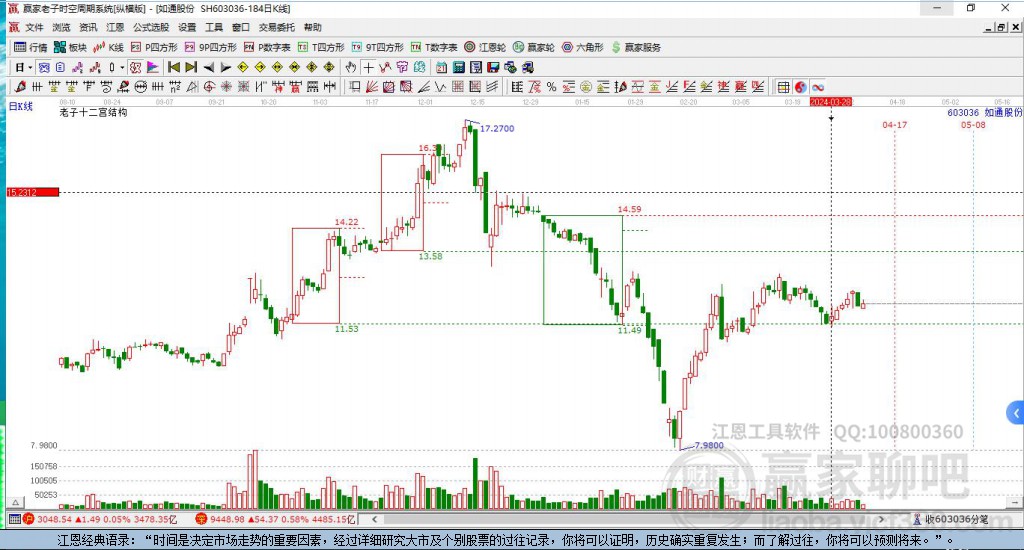Open the 交易委托 menu
The height and width of the screenshot is (550, 1024).
click(276, 27)
